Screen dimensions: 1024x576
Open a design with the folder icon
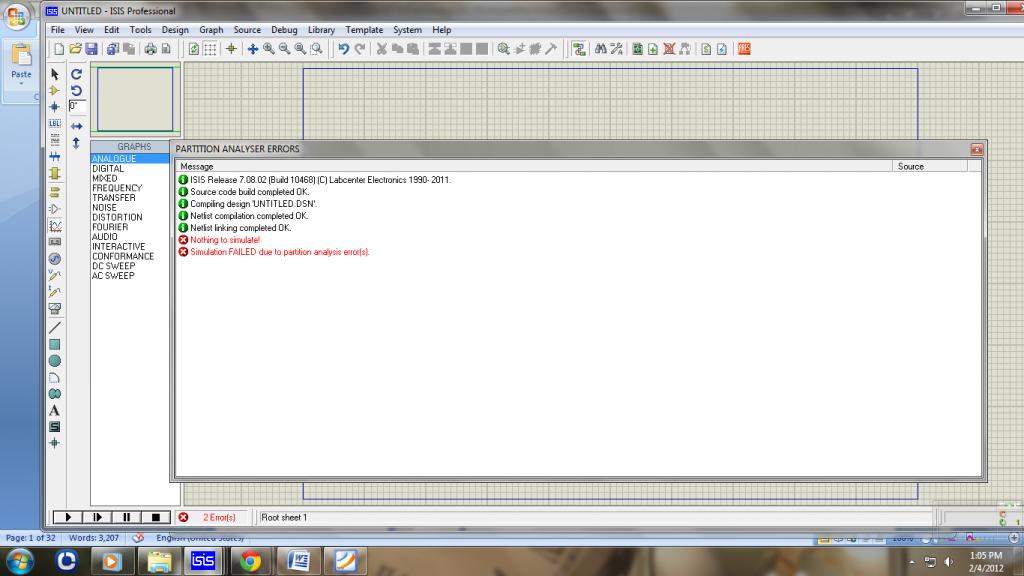pos(75,49)
